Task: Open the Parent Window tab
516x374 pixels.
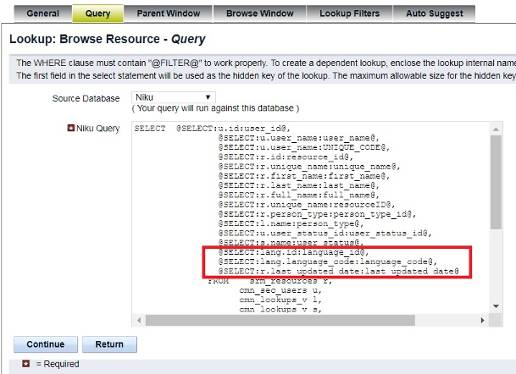Action: pyautogui.click(x=168, y=14)
